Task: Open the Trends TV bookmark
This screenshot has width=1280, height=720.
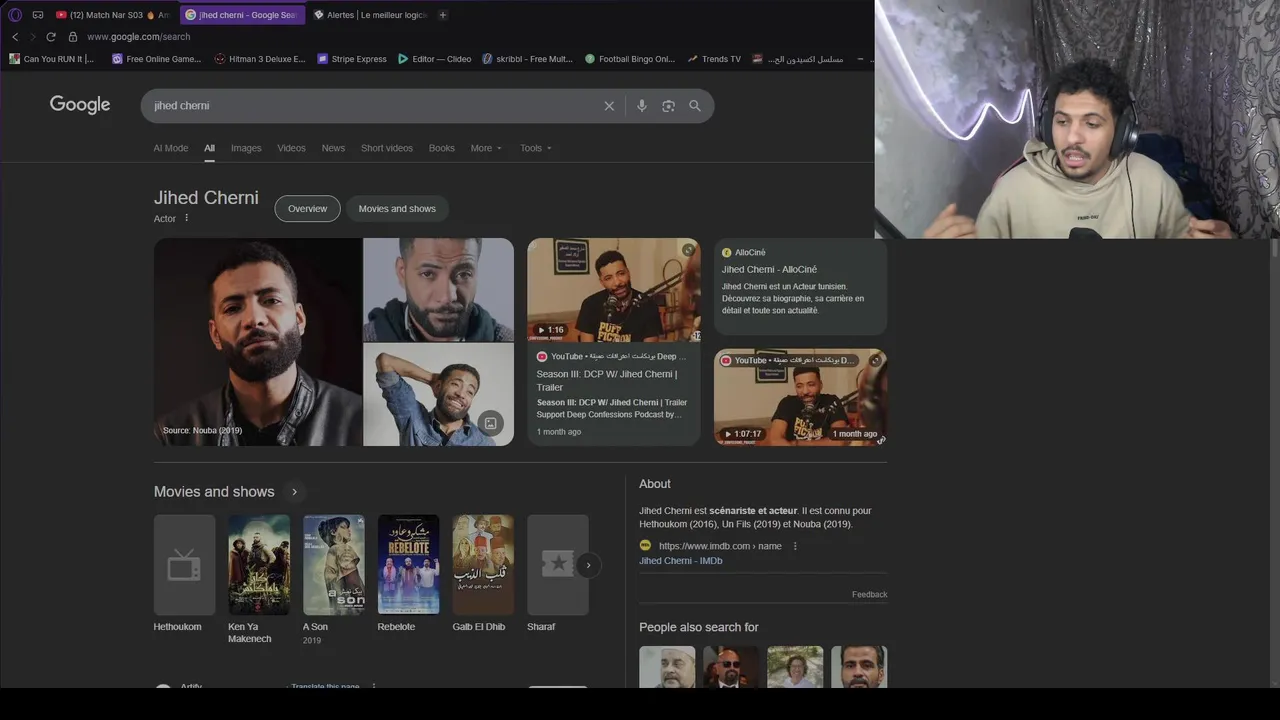Action: 714,59
